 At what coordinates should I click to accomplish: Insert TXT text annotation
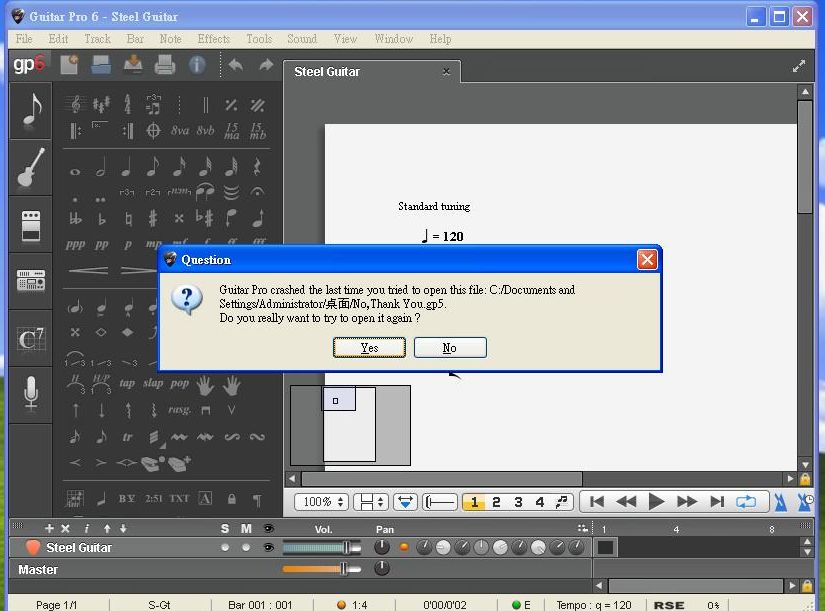click(x=179, y=498)
